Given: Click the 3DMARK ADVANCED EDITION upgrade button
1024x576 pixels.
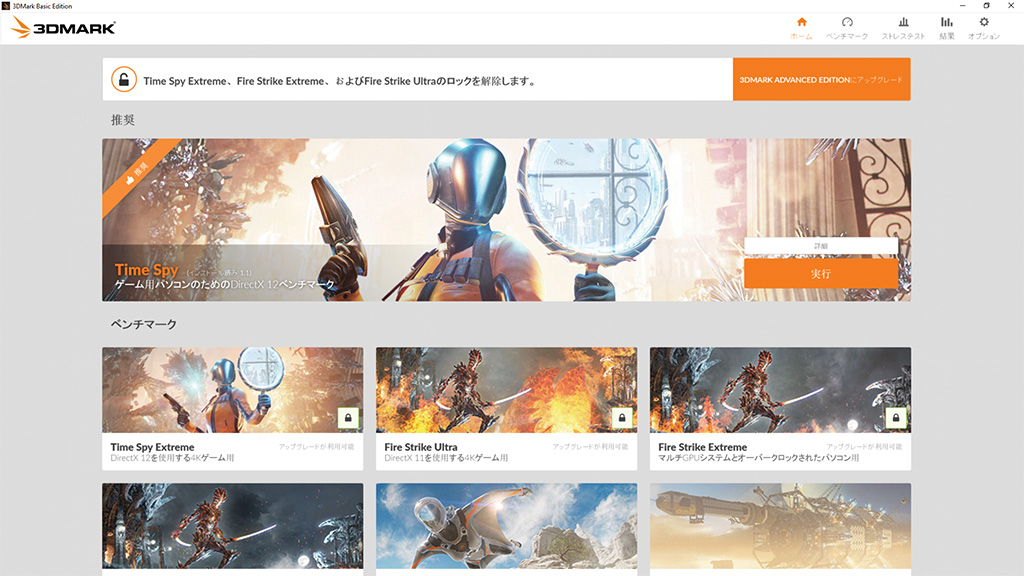Looking at the screenshot, I should (x=822, y=79).
